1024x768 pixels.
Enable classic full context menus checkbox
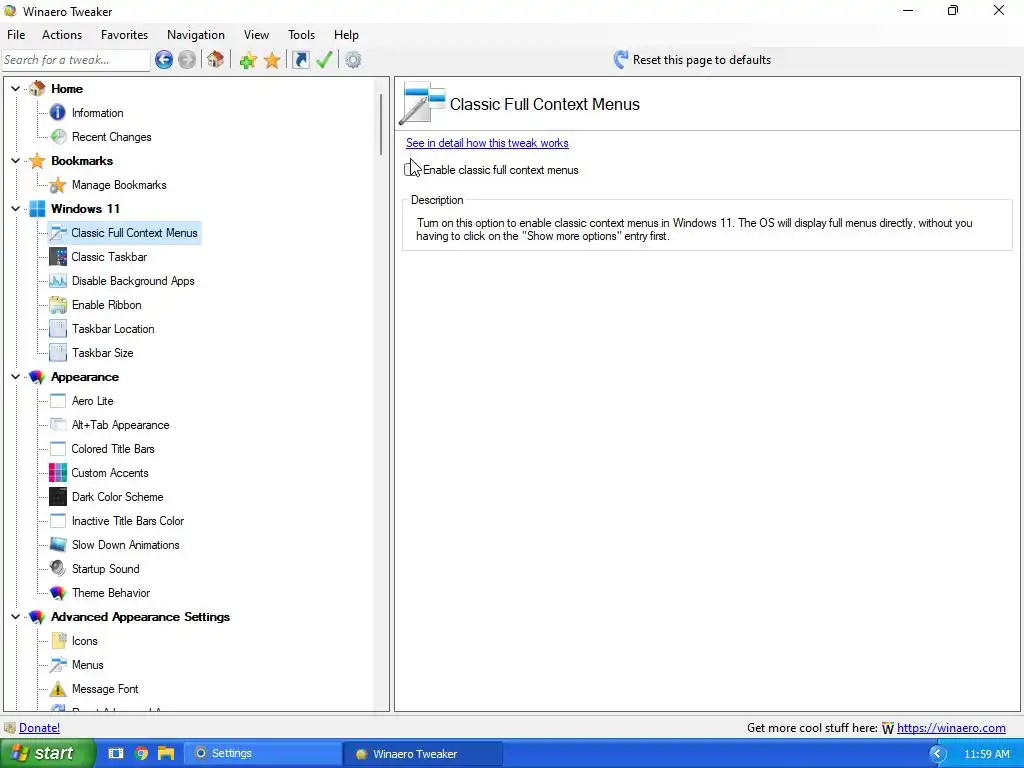411,170
